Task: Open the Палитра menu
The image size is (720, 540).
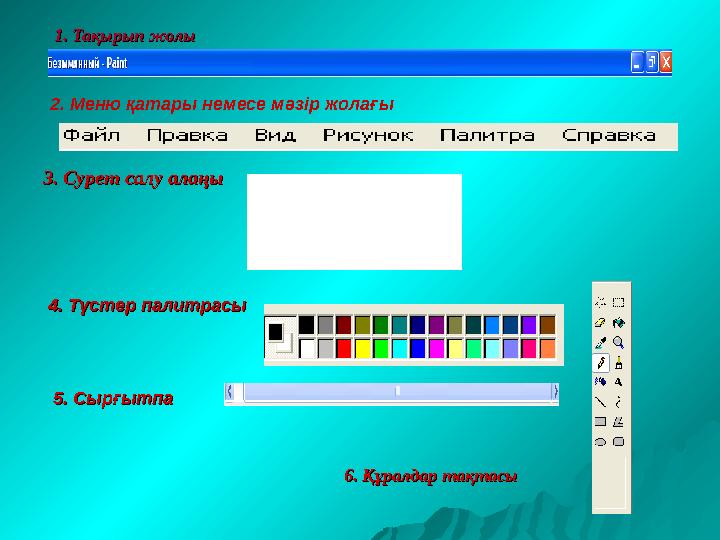Action: [487, 135]
